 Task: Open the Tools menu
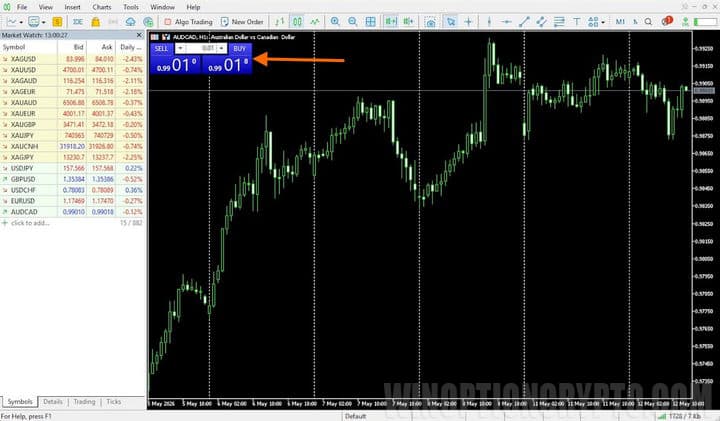click(x=131, y=7)
